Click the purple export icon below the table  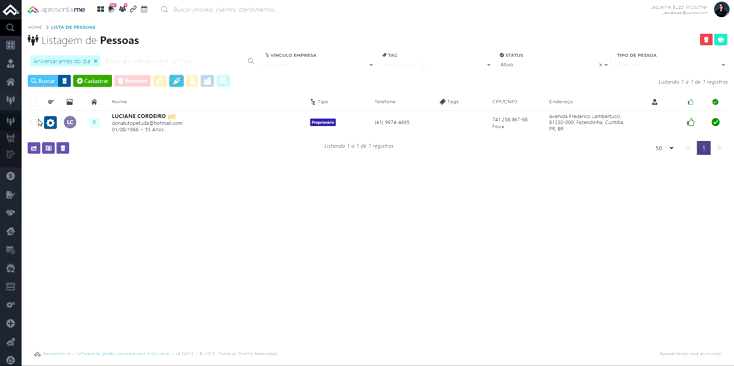click(34, 148)
